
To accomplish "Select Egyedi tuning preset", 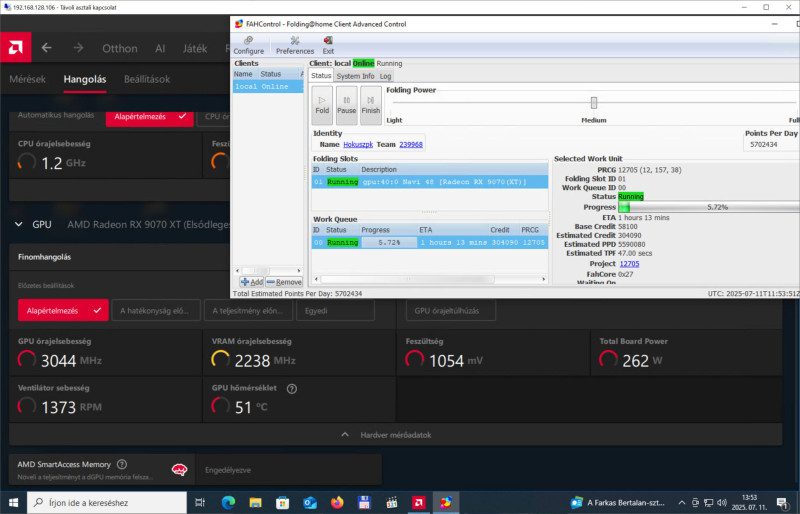I will click(x=335, y=310).
